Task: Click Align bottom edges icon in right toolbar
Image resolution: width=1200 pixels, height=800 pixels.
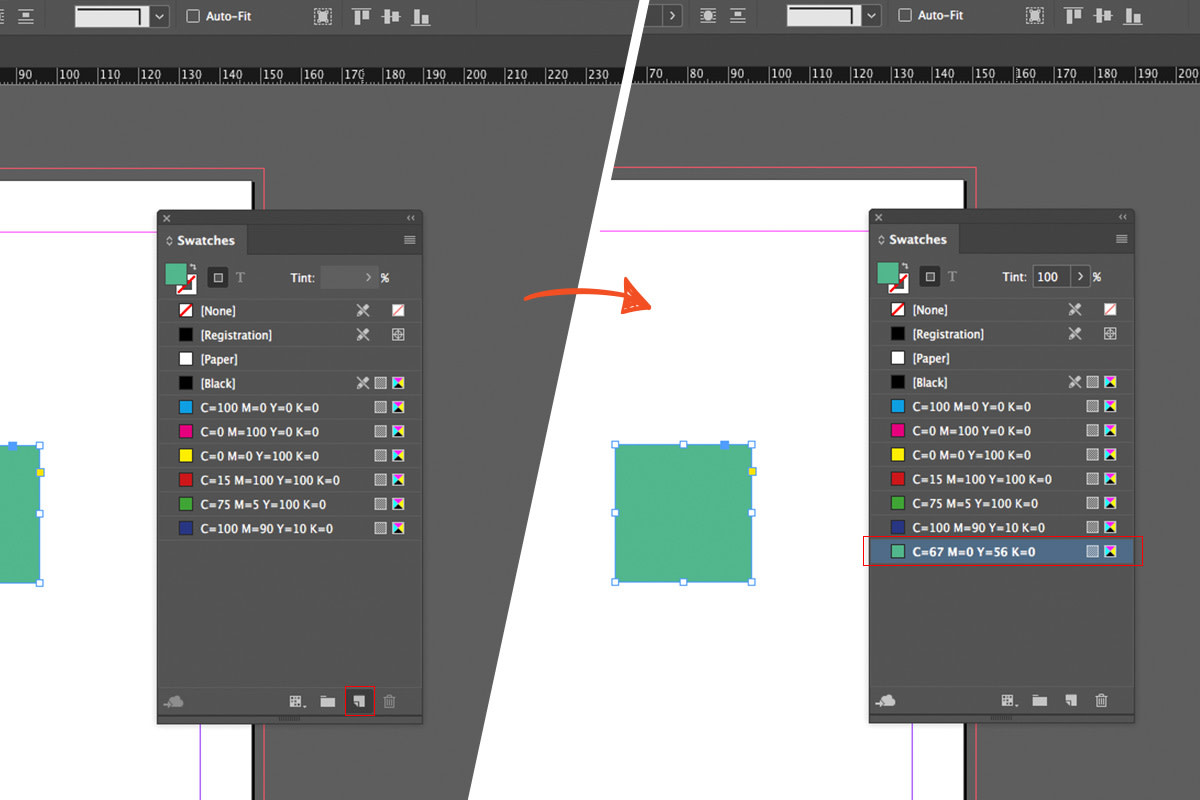Action: tap(1133, 16)
